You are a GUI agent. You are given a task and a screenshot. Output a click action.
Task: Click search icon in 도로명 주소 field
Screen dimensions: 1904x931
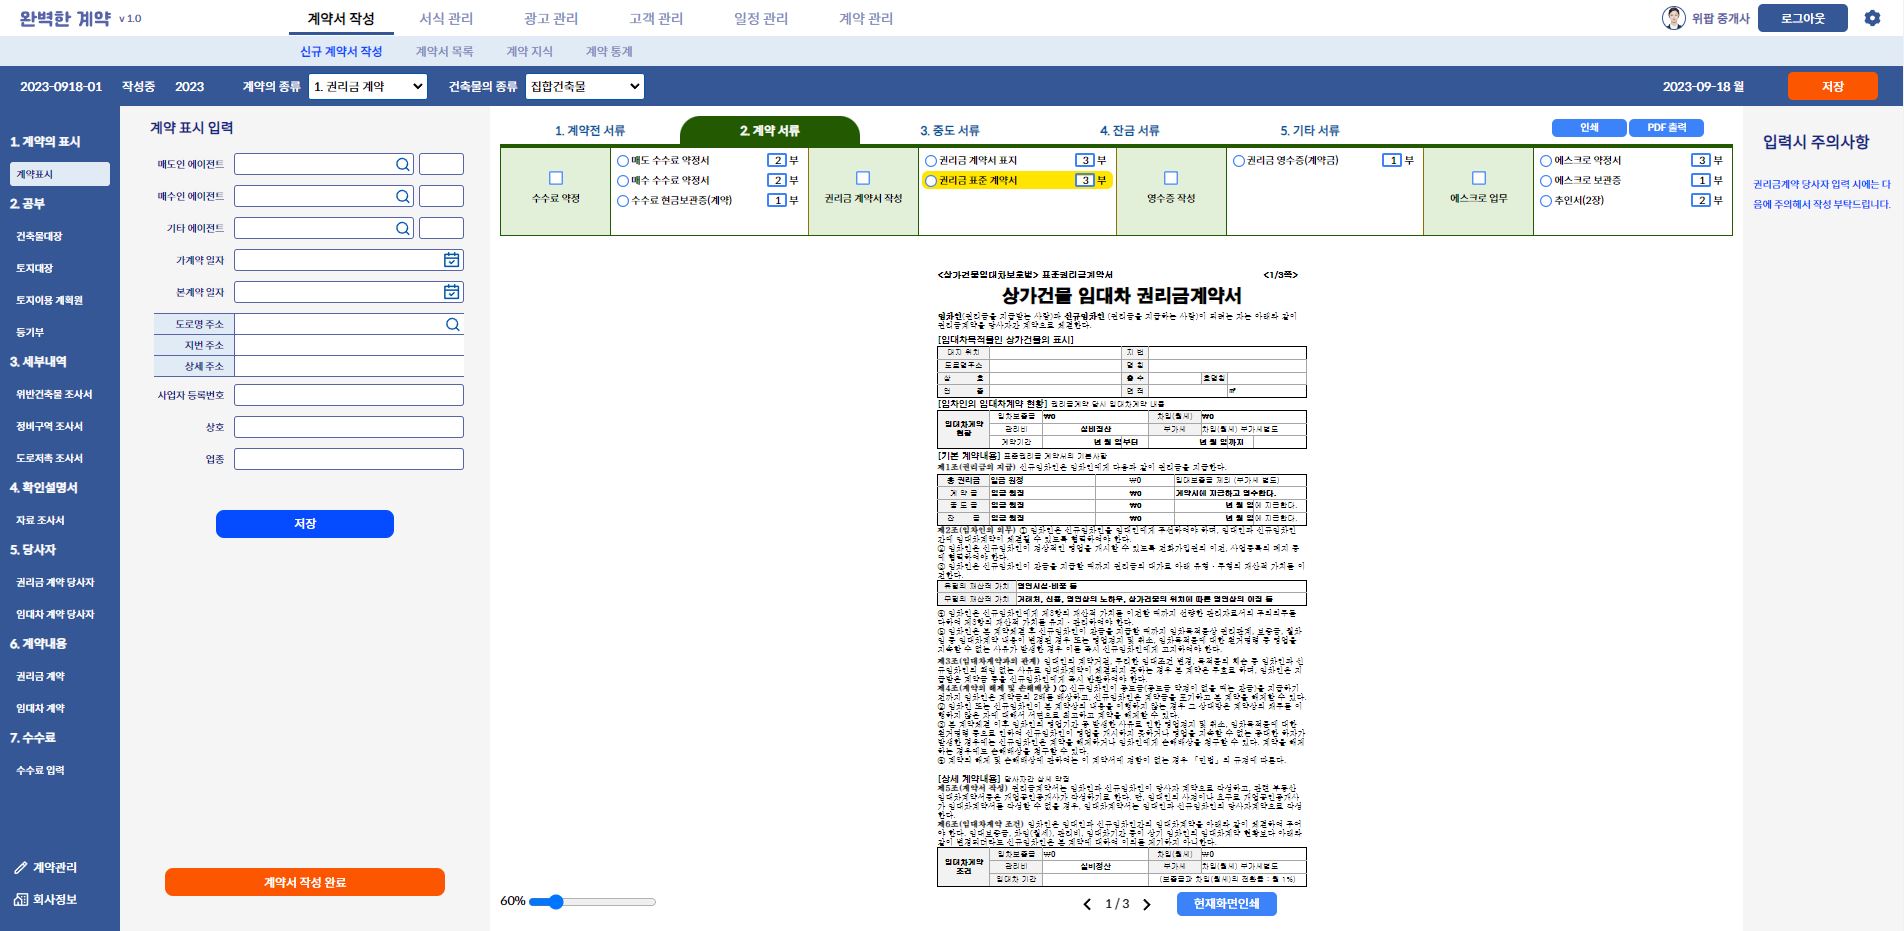tap(453, 325)
